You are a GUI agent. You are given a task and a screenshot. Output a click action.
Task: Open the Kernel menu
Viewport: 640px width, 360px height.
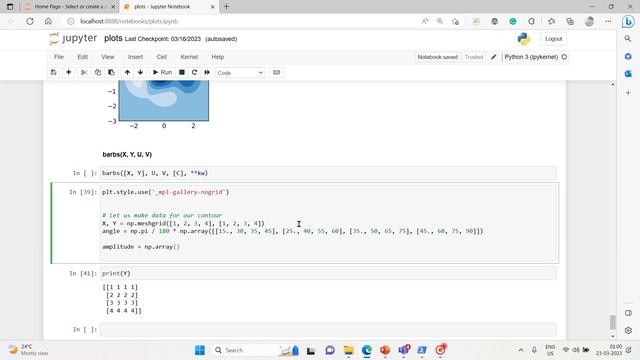click(x=189, y=57)
